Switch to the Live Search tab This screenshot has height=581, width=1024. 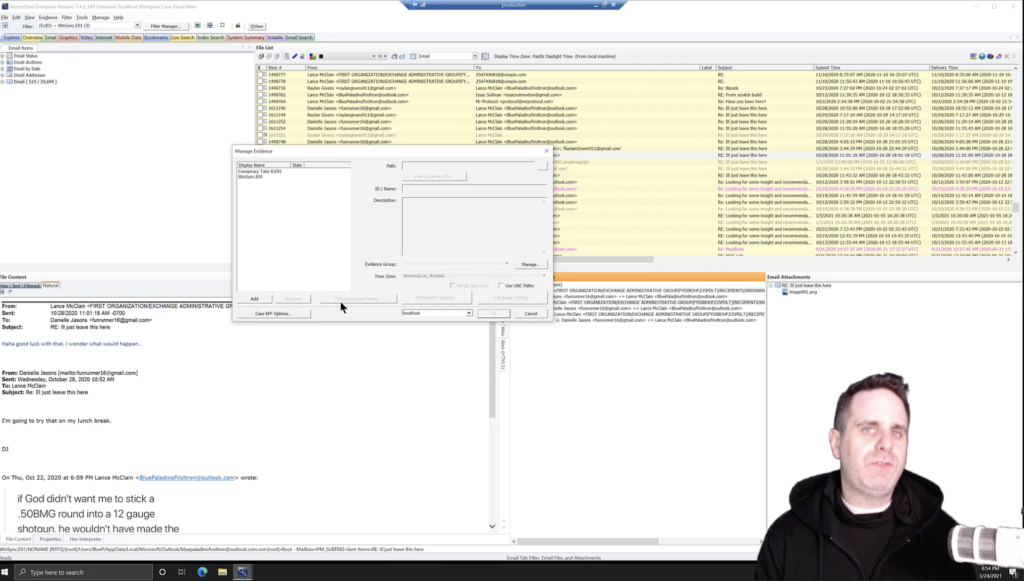[183, 38]
